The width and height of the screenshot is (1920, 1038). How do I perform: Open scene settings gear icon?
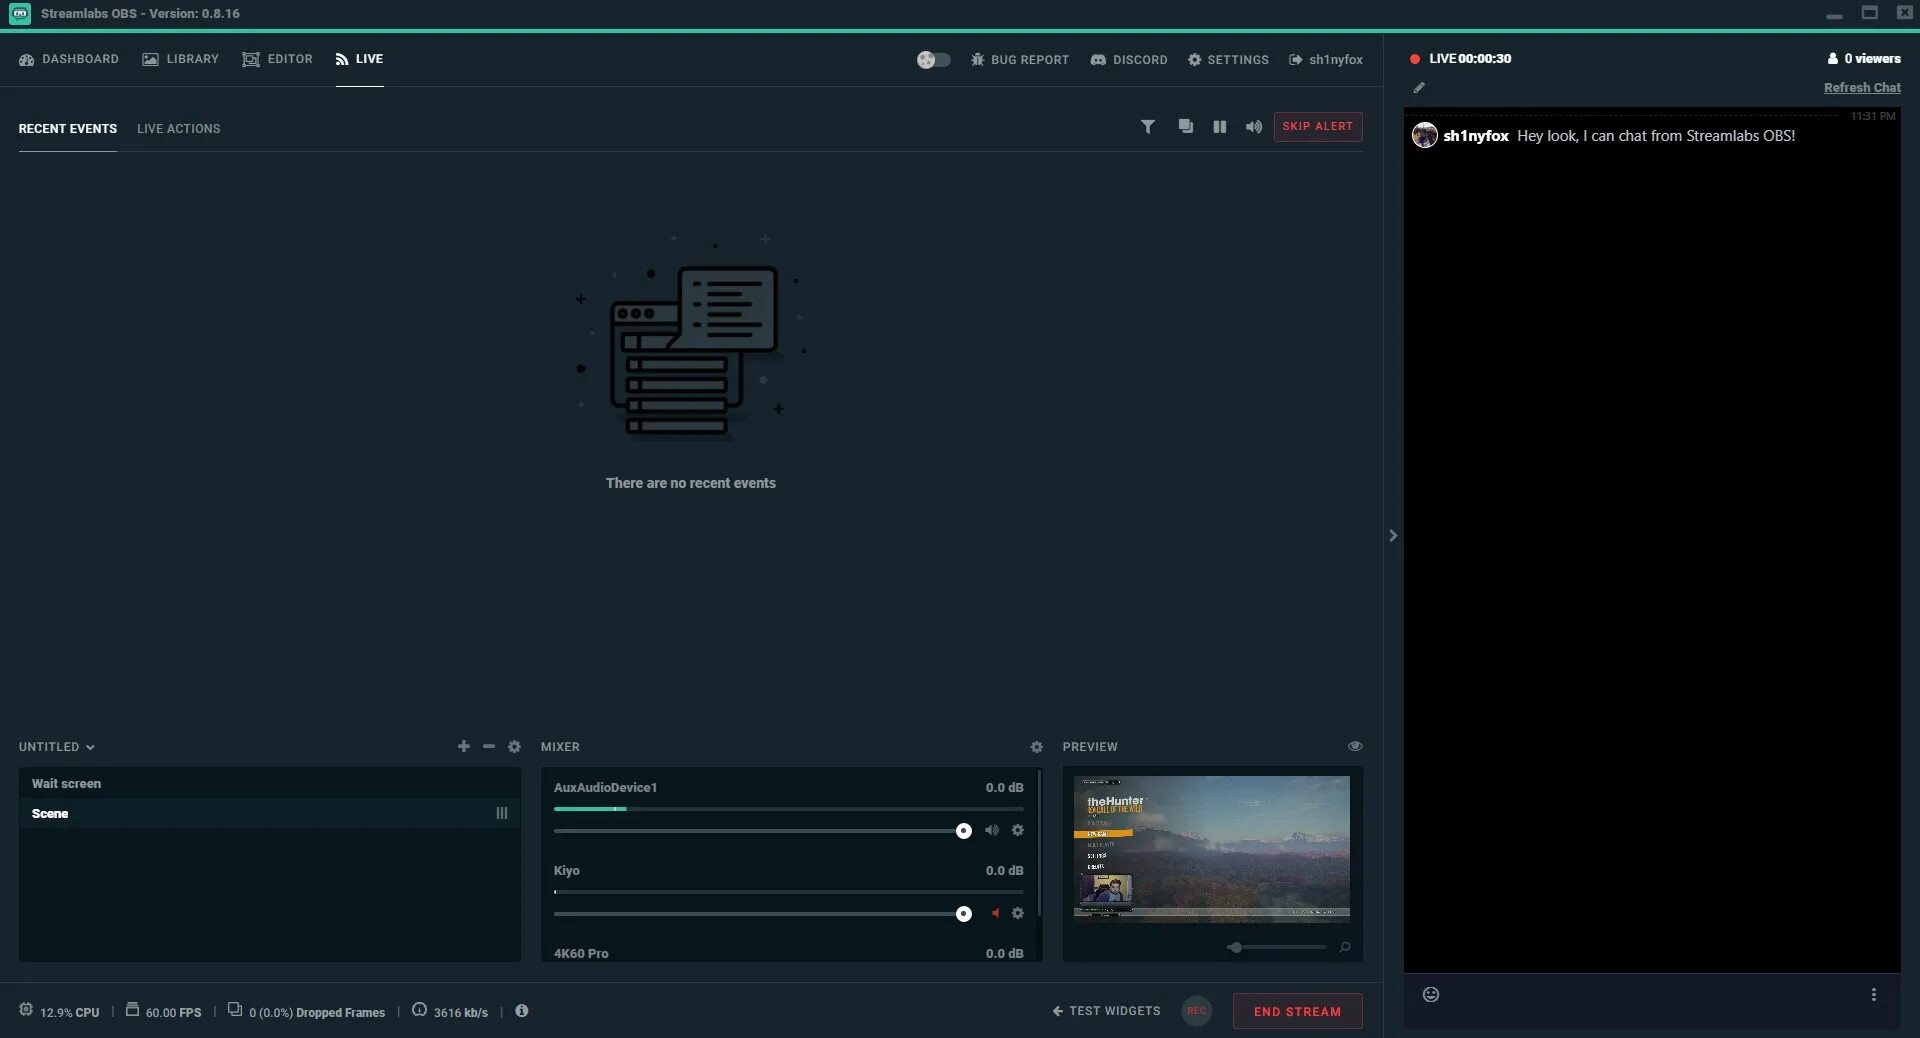pos(514,747)
